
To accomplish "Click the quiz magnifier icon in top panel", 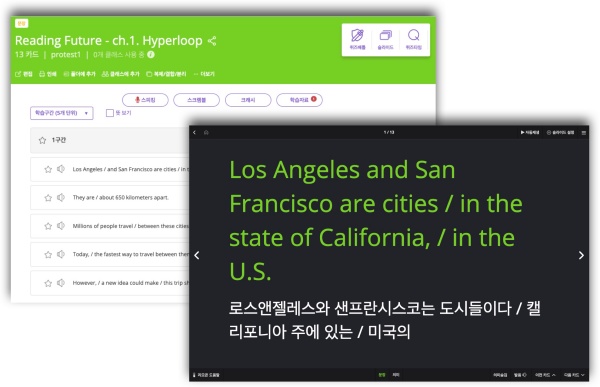I will coord(414,35).
